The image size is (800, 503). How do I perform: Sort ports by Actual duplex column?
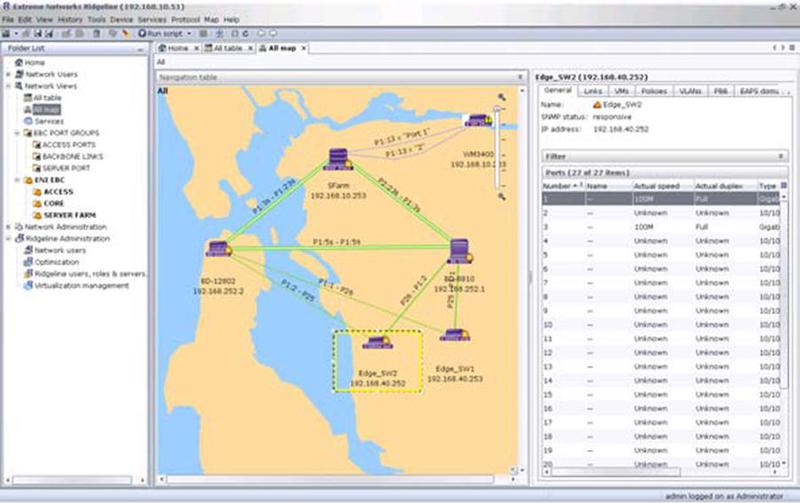pyautogui.click(x=724, y=186)
